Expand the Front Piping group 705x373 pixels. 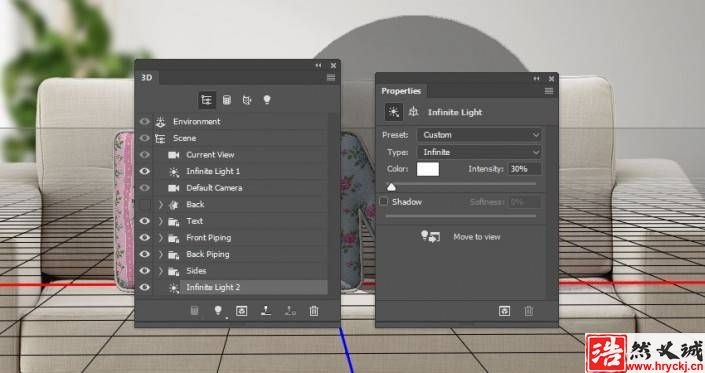pos(161,237)
